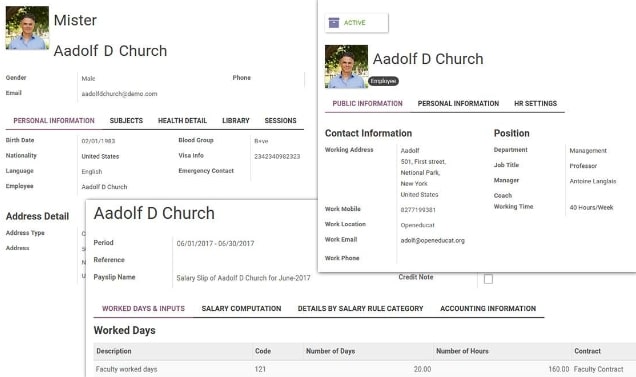Viewport: 636px width, 377px height.
Task: Click the Faculty worked days row description
Action: pyautogui.click(x=127, y=369)
